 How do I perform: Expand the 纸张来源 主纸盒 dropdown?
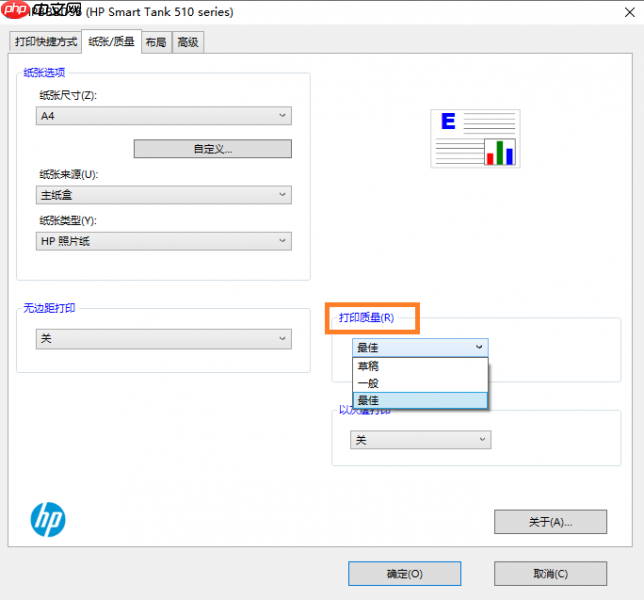pyautogui.click(x=163, y=195)
